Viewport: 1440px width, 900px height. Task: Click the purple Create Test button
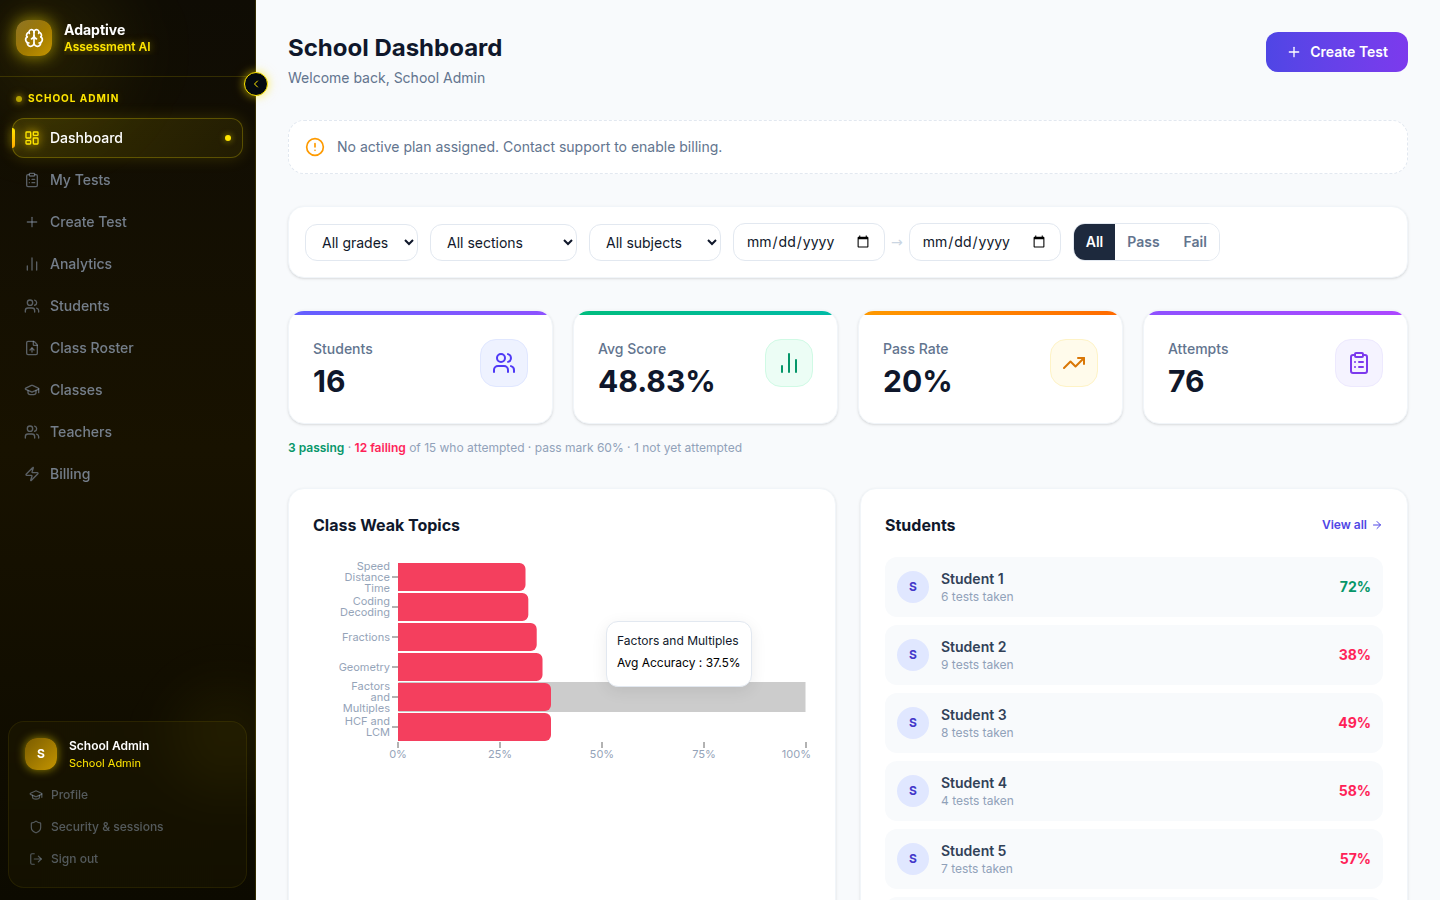[1337, 52]
